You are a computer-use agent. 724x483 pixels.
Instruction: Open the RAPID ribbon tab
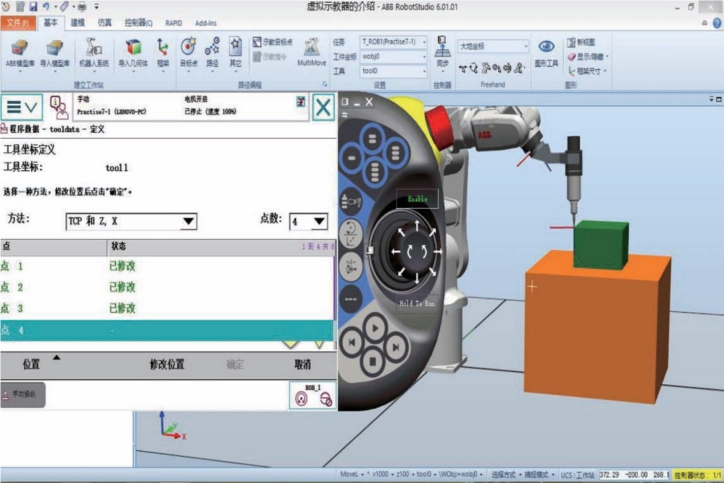click(x=172, y=22)
